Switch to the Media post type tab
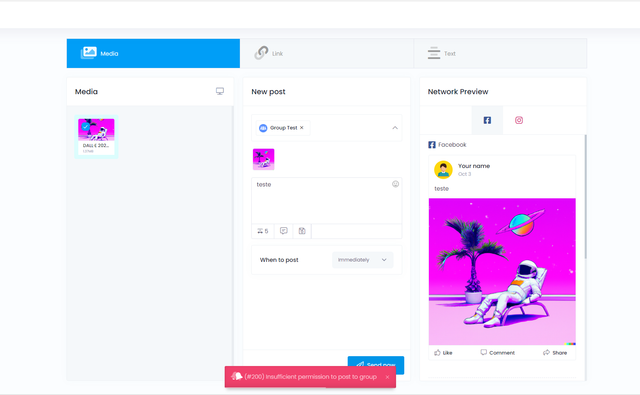The height and width of the screenshot is (395, 640). (x=153, y=53)
